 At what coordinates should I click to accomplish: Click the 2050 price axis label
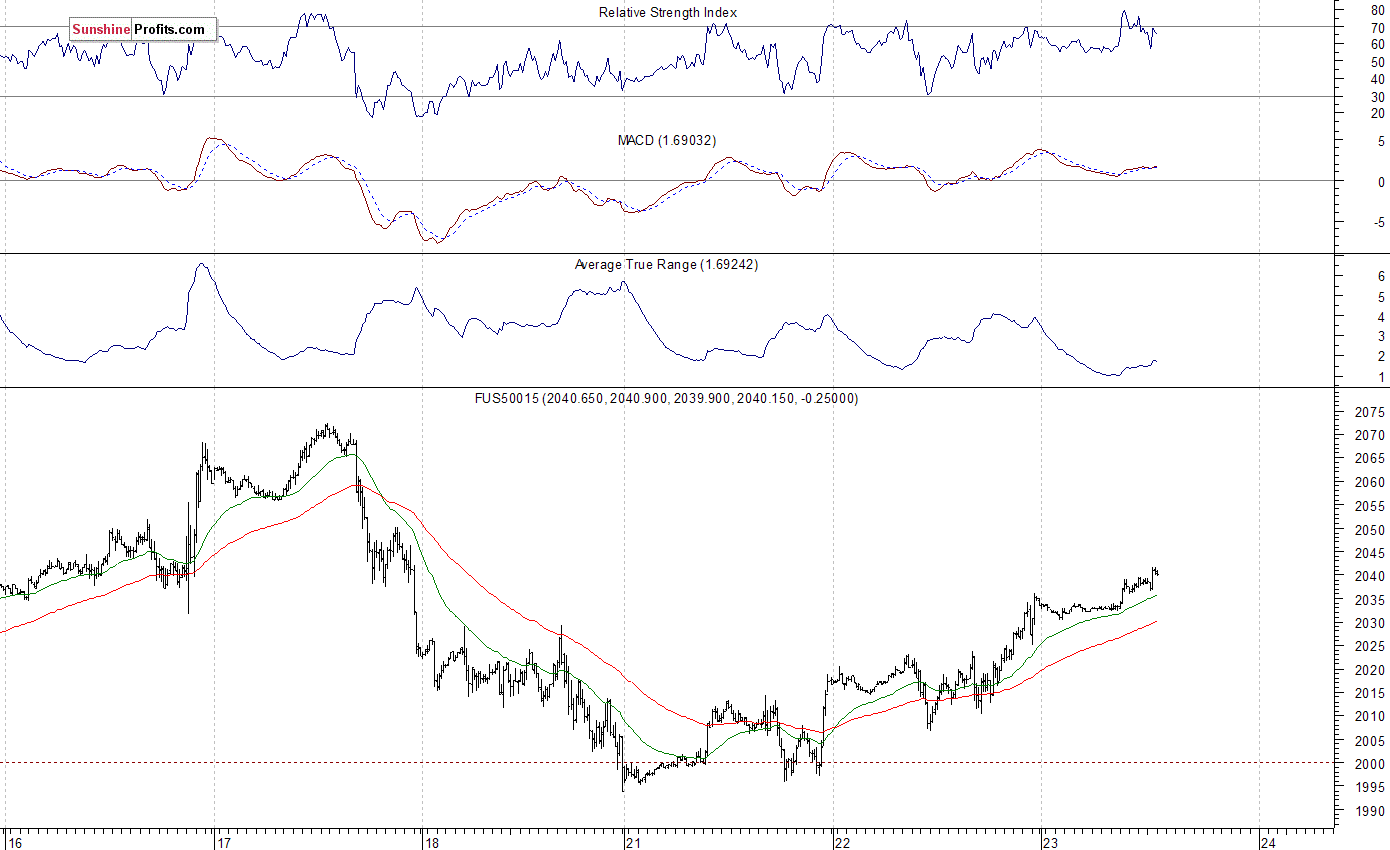click(1369, 530)
